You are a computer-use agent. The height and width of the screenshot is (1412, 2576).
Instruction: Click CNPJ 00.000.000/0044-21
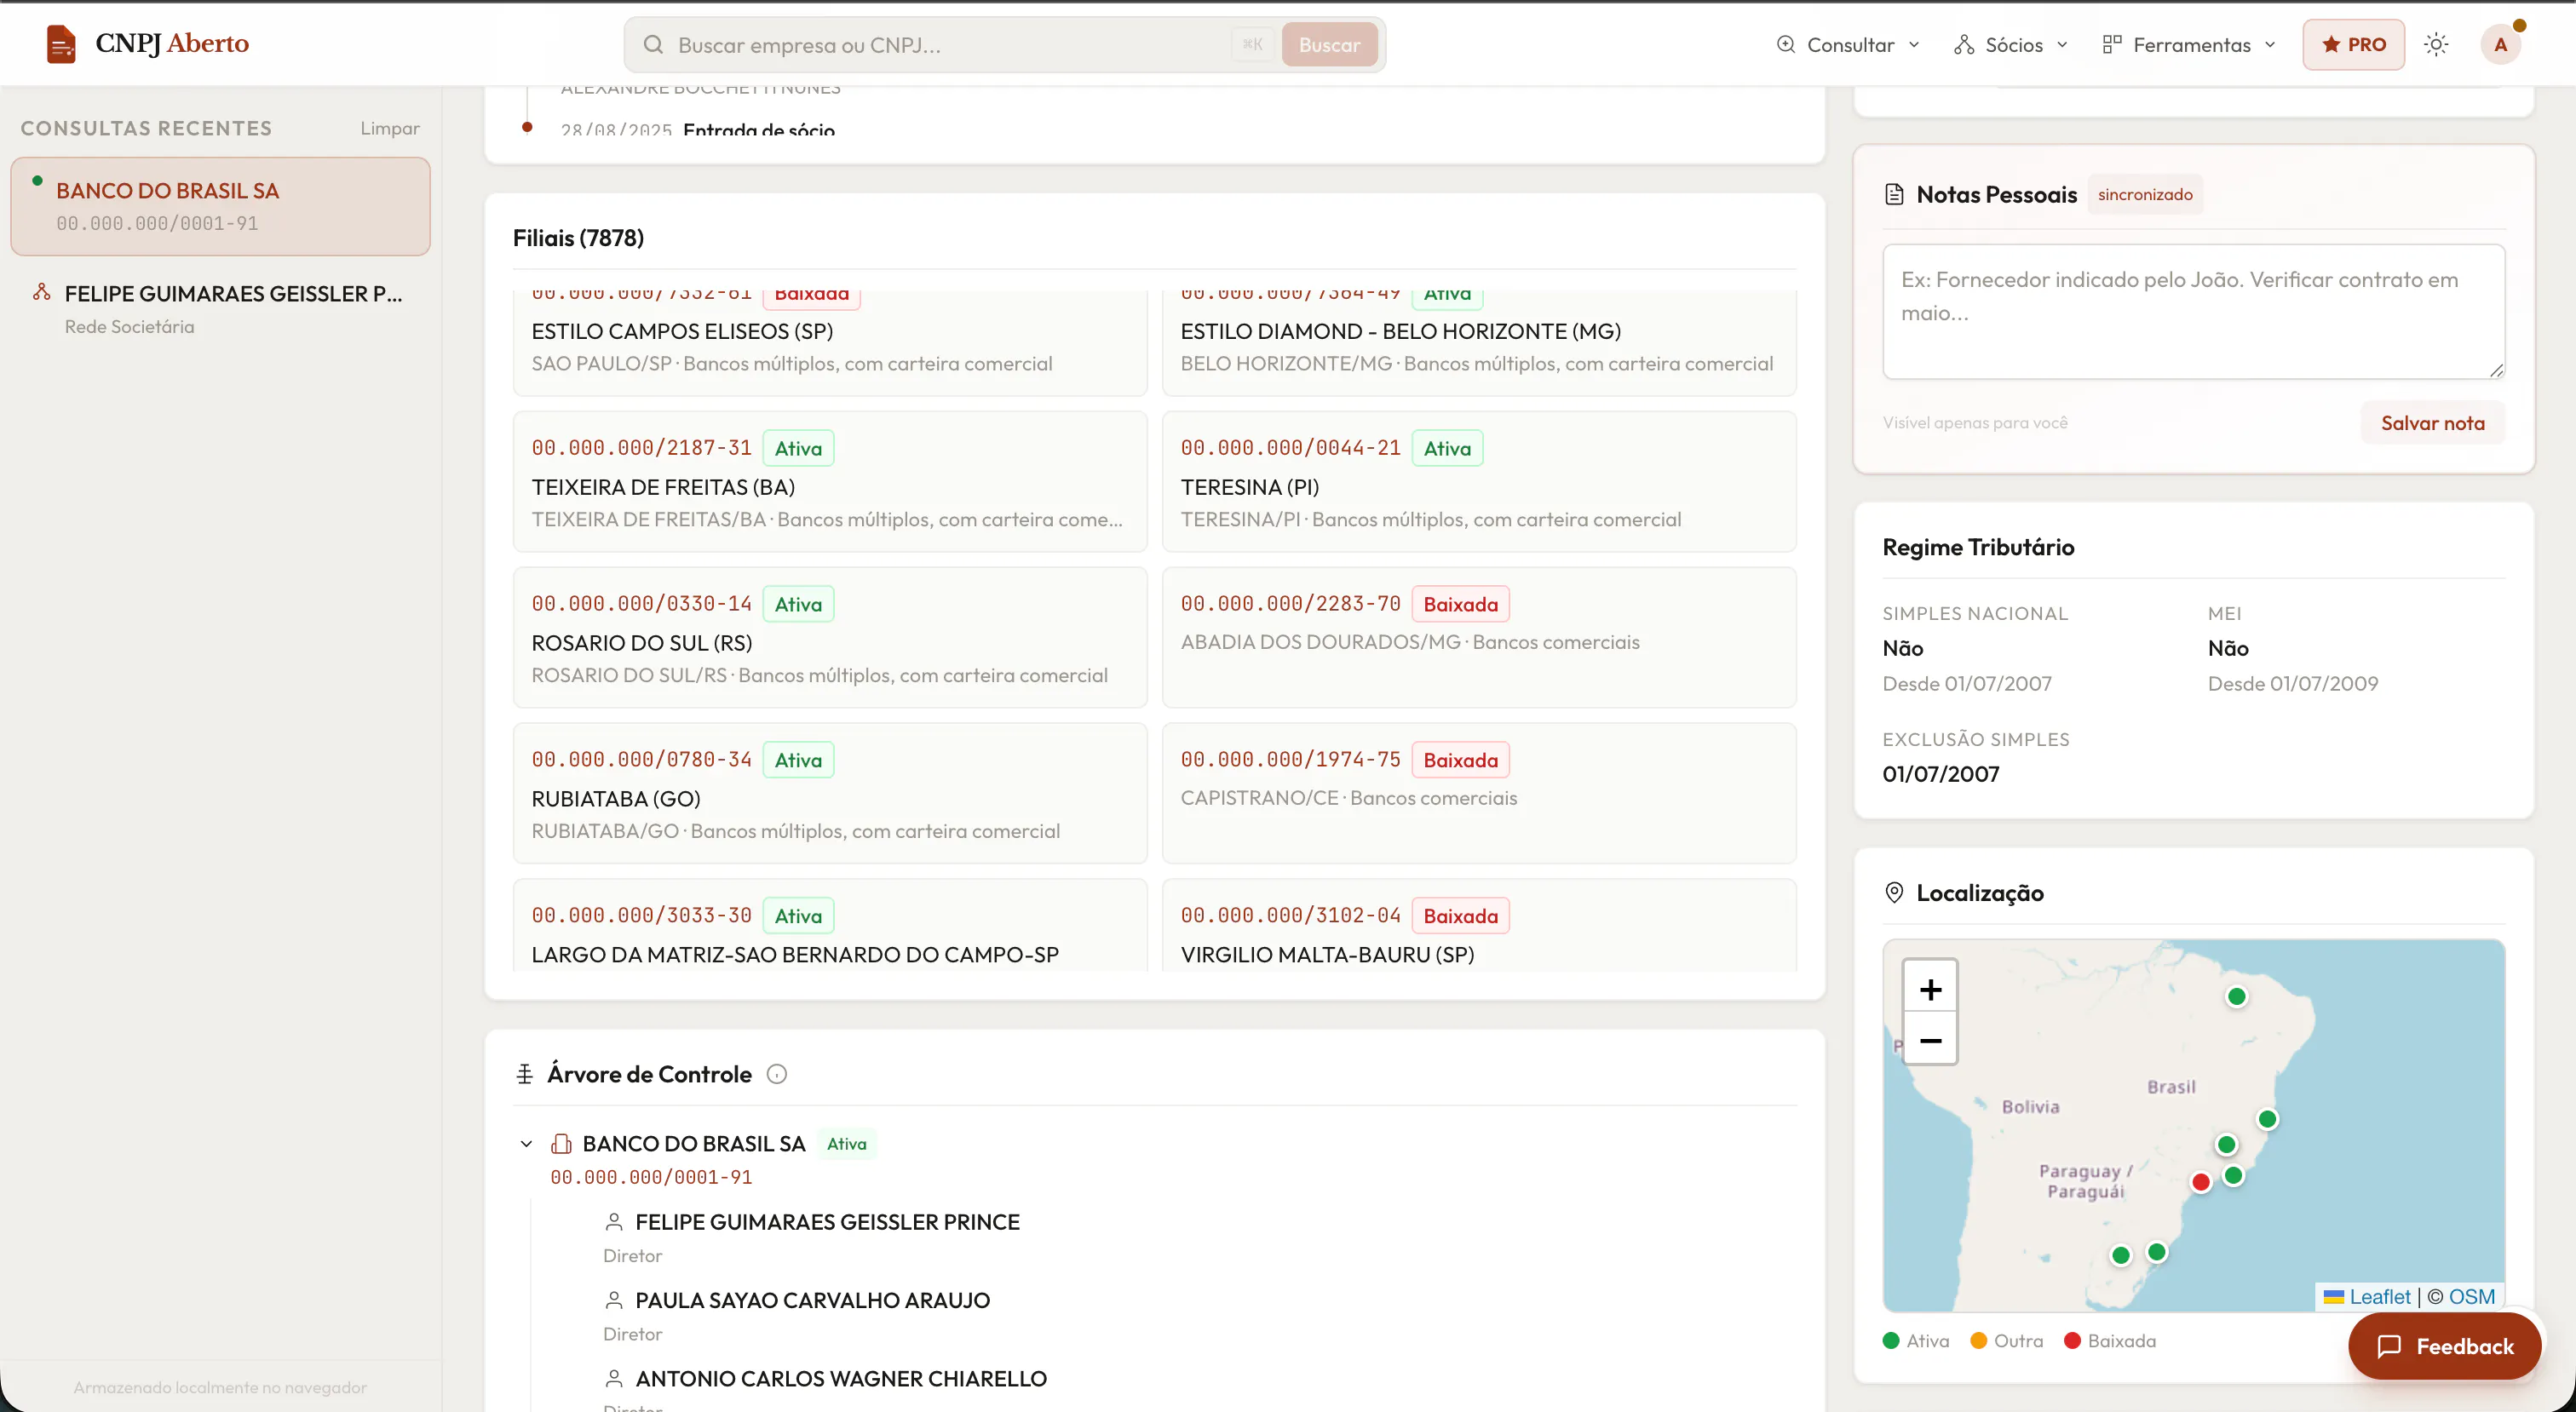1290,448
